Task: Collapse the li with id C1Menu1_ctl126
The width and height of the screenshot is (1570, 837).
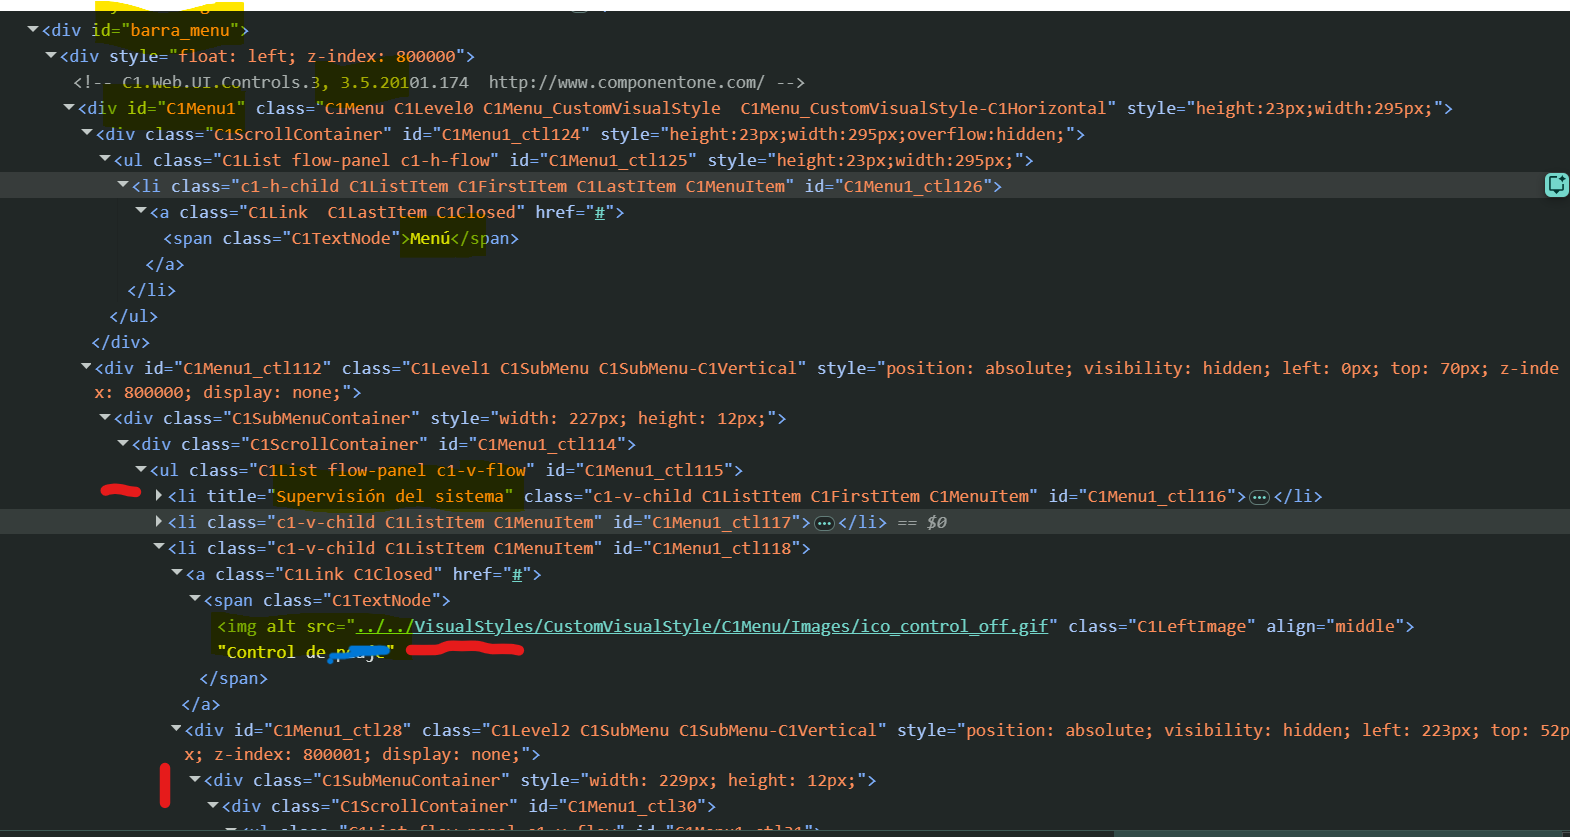Action: (x=123, y=186)
